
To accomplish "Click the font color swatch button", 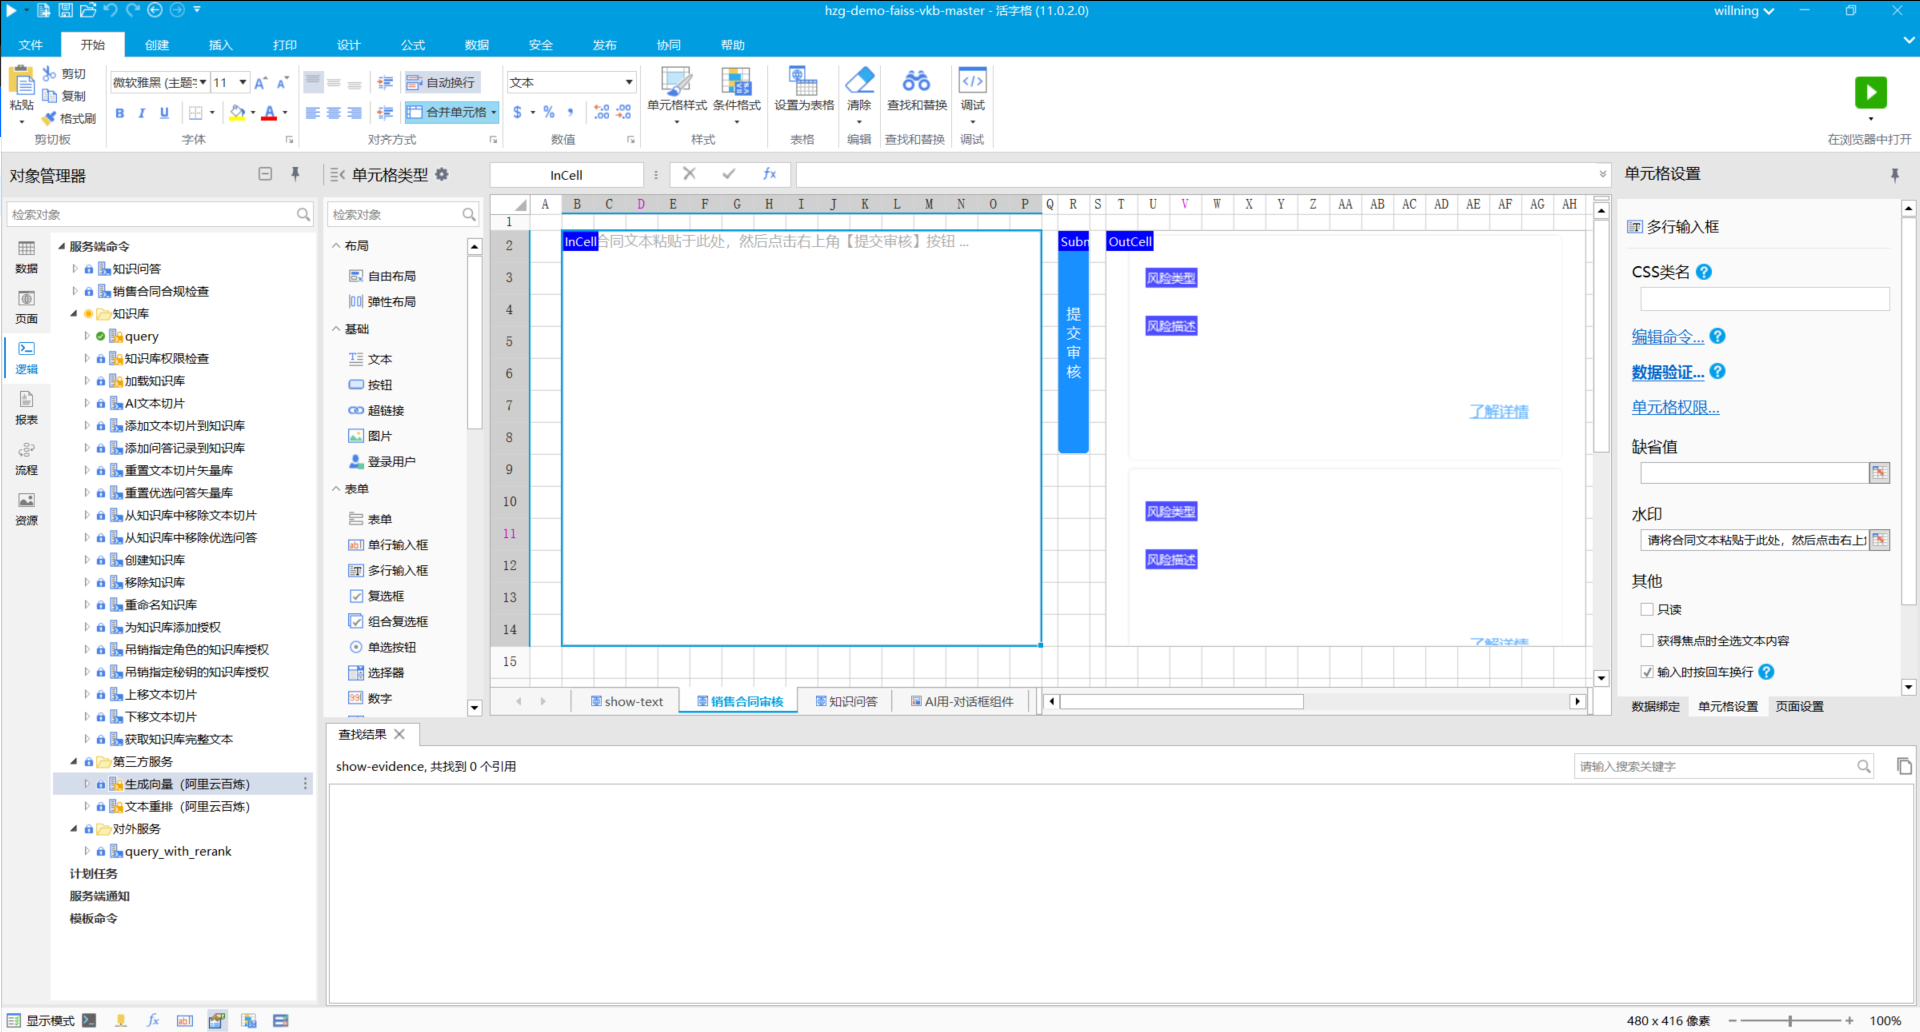I will [x=269, y=113].
